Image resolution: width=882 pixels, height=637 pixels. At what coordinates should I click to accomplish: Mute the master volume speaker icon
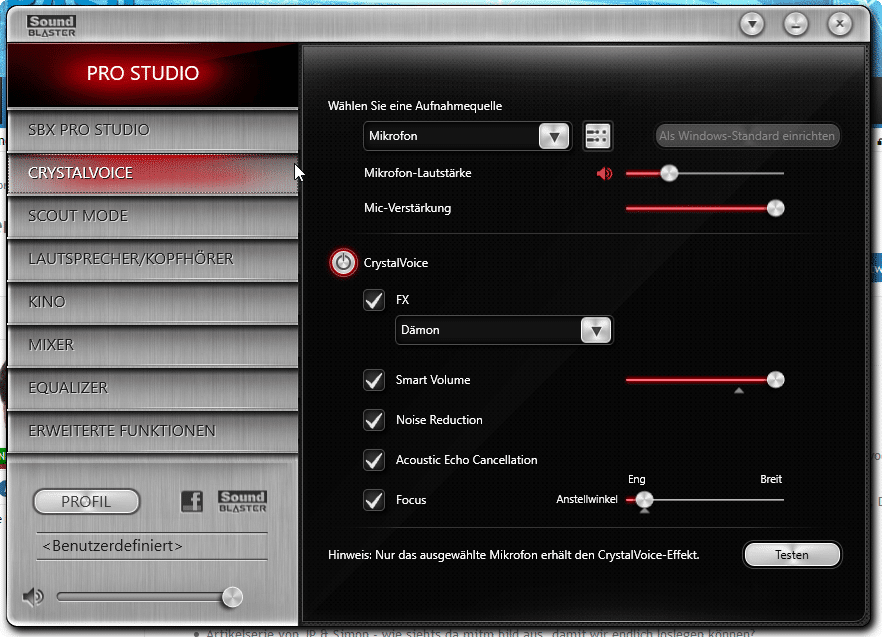tap(33, 597)
